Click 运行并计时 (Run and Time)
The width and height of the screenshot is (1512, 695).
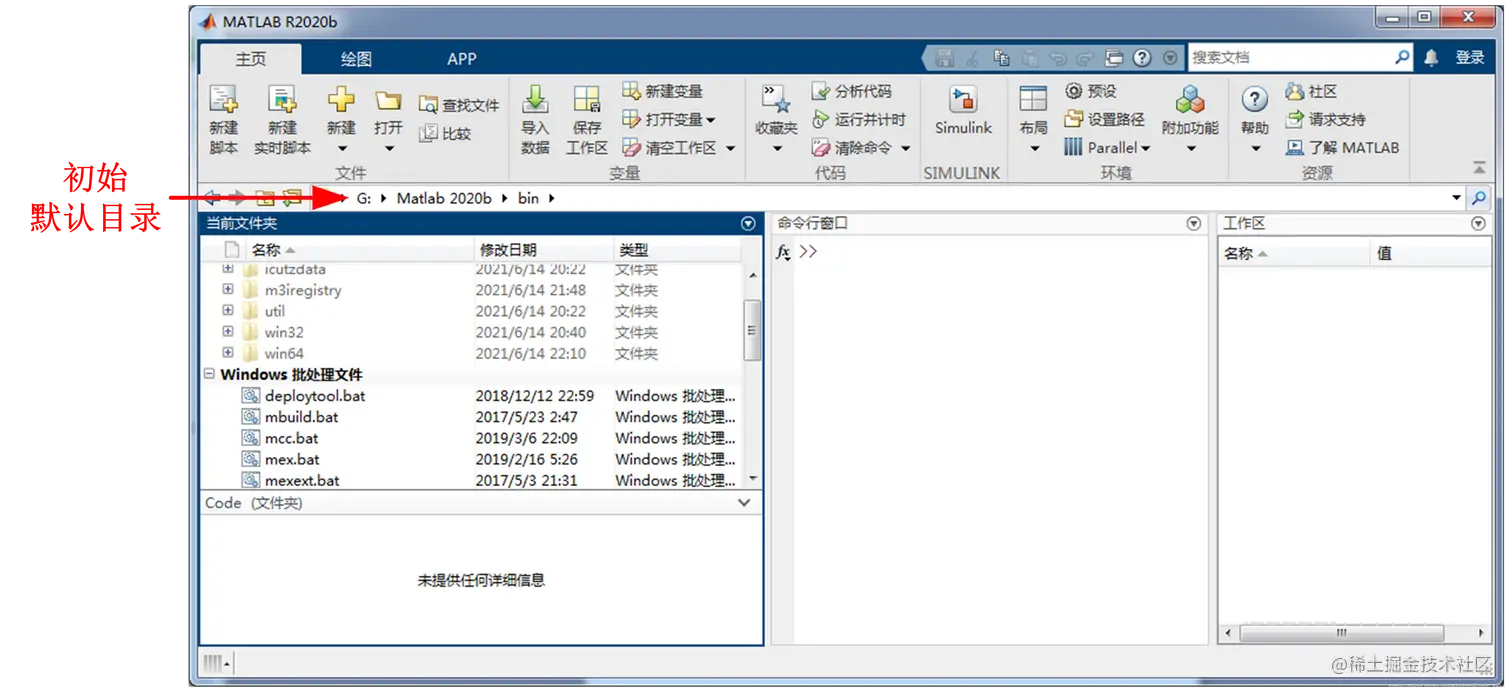(x=859, y=119)
